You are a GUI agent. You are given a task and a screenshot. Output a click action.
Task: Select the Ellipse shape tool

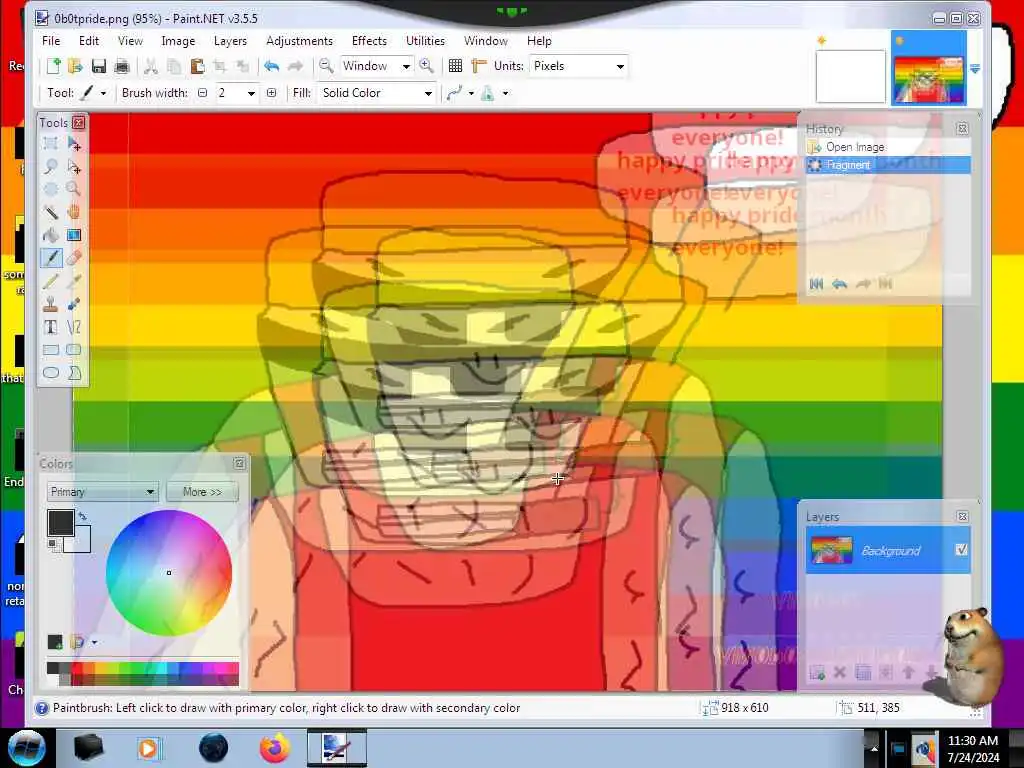coord(50,373)
